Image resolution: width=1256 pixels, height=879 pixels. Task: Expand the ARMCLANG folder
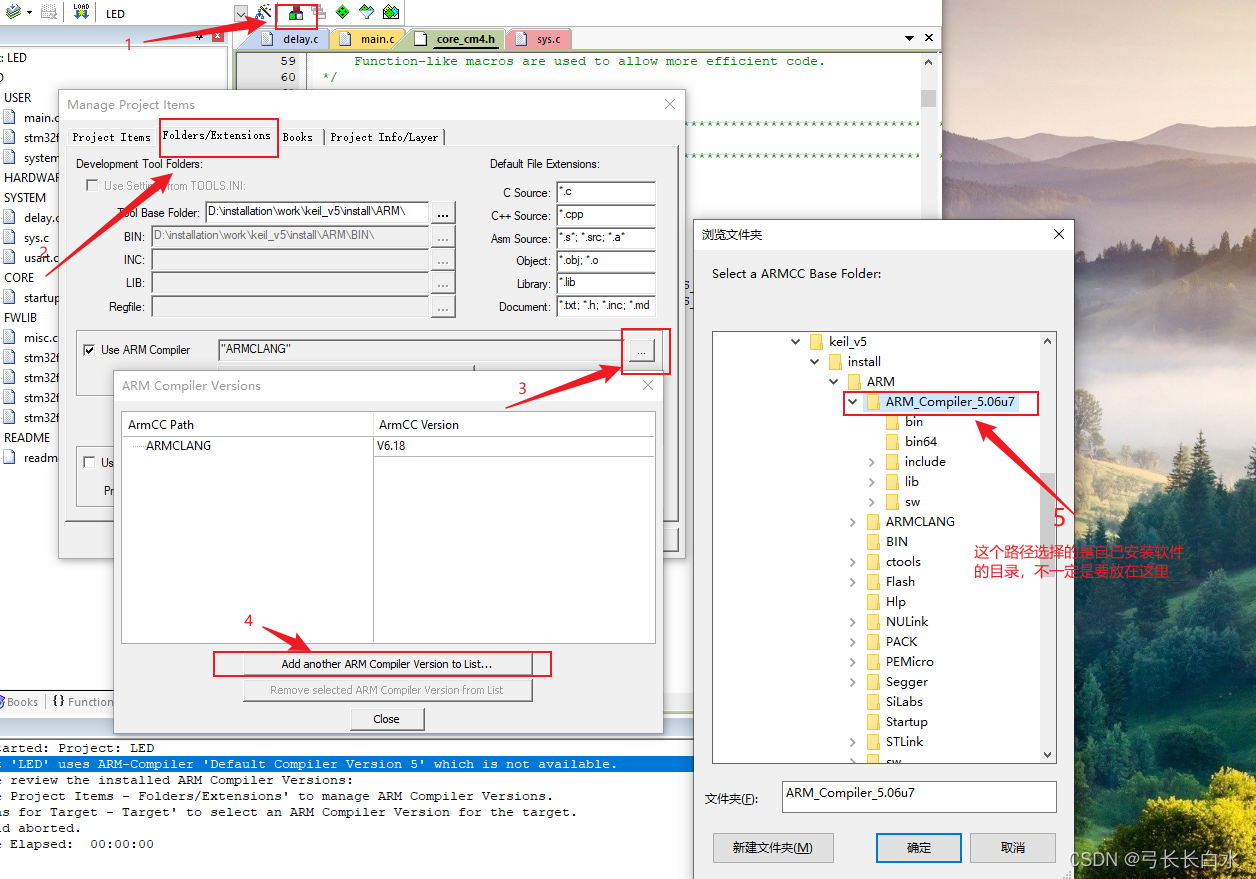click(x=852, y=522)
